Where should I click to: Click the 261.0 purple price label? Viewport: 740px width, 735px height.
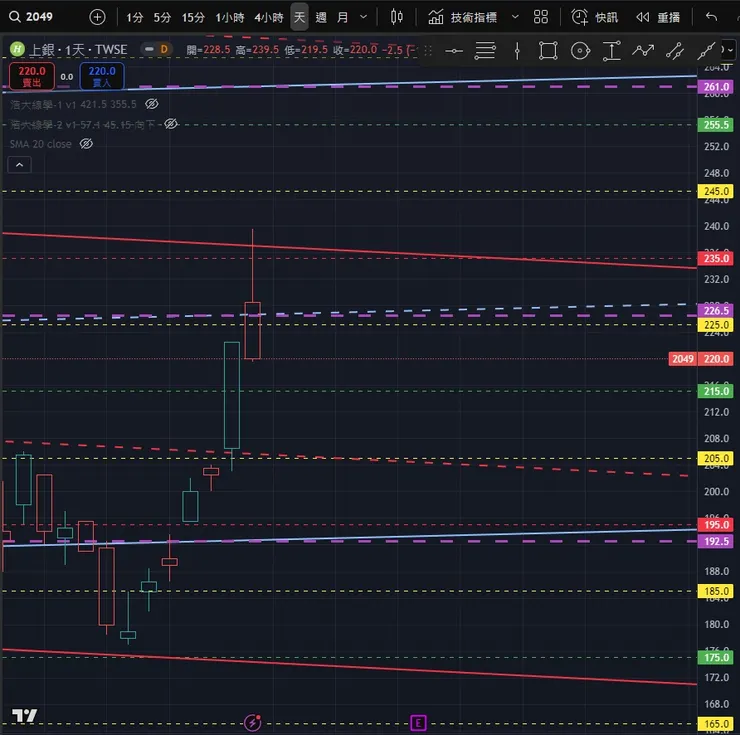click(x=715, y=87)
